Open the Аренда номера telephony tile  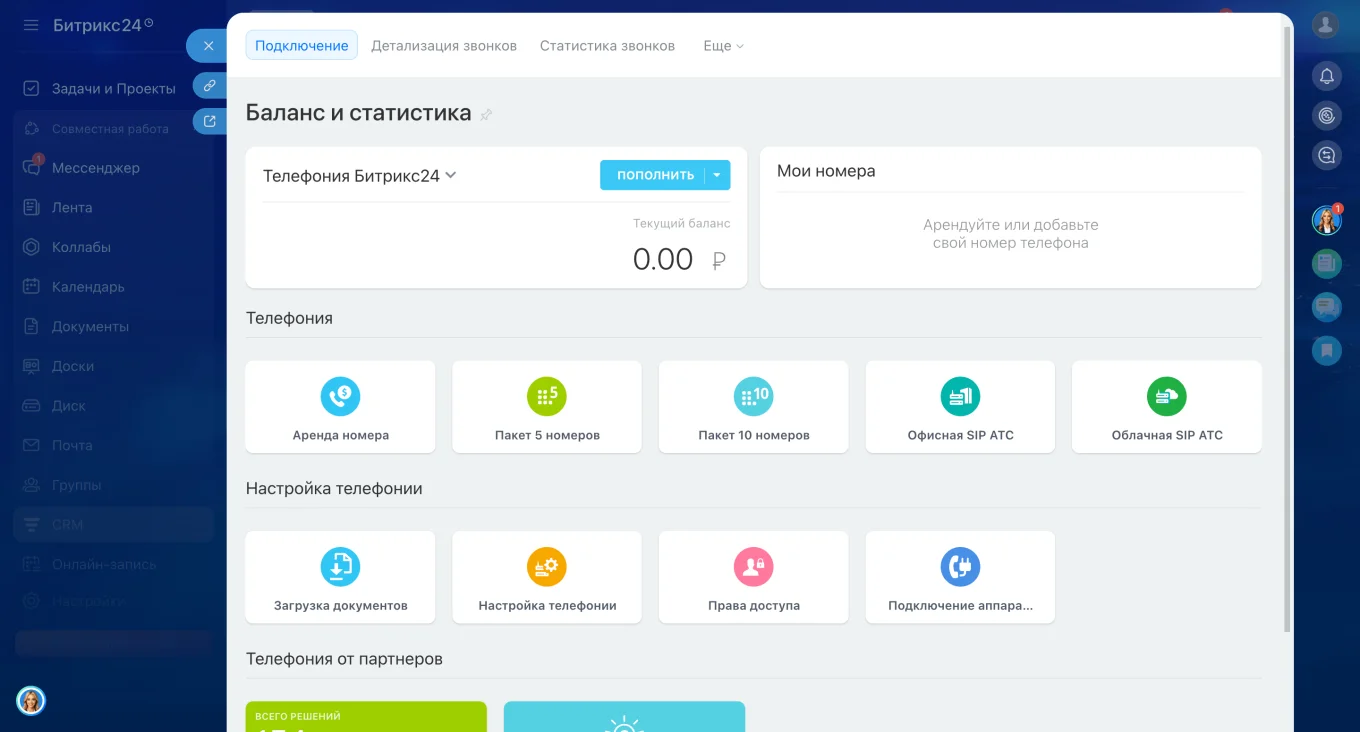pyautogui.click(x=340, y=406)
